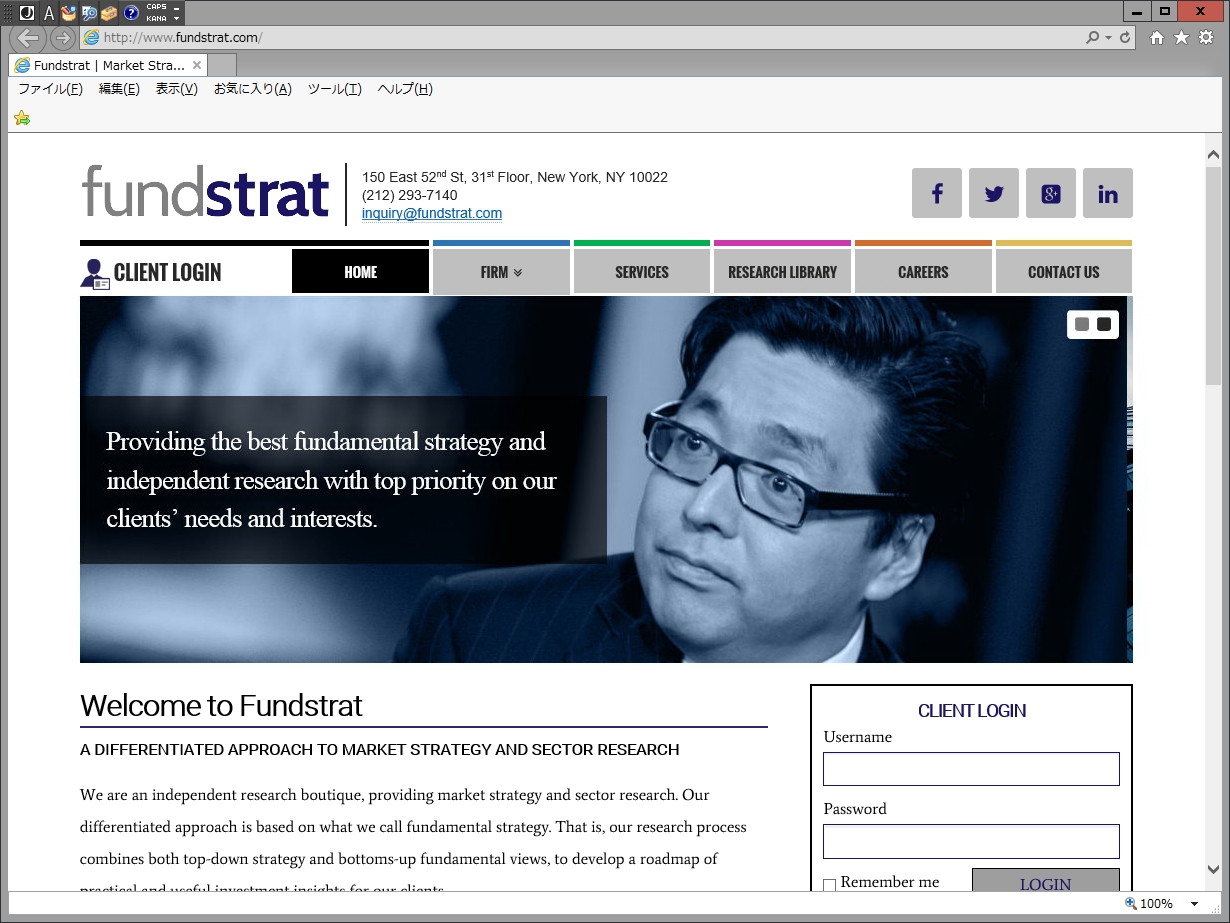Open the zoom level dropdown arrow
The height and width of the screenshot is (923, 1230).
coord(1194,904)
